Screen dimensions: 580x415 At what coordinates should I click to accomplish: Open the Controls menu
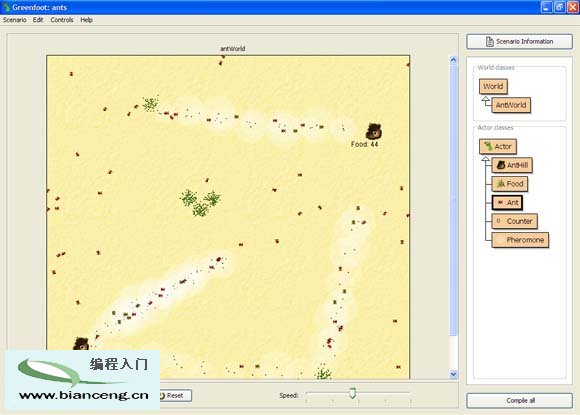pyautogui.click(x=62, y=20)
